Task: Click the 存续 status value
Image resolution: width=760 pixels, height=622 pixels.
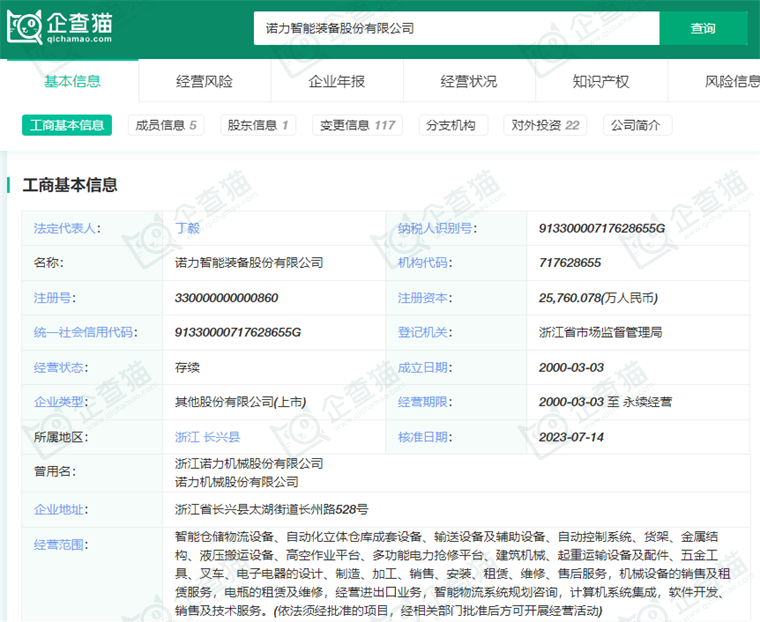Action: coord(187,367)
